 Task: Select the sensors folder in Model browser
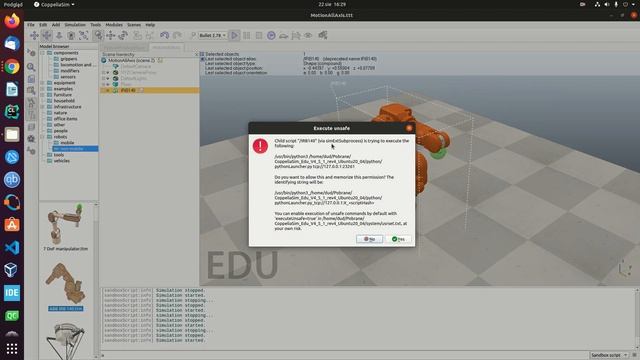(68, 77)
